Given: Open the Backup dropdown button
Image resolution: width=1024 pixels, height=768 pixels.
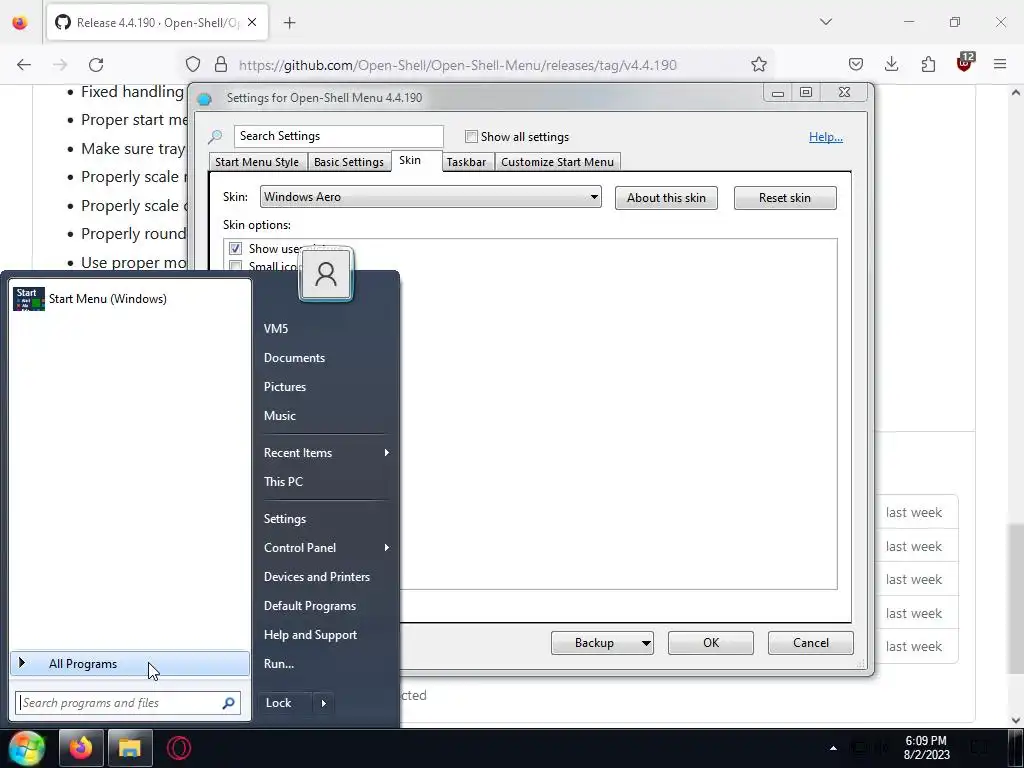Looking at the screenshot, I should [602, 643].
